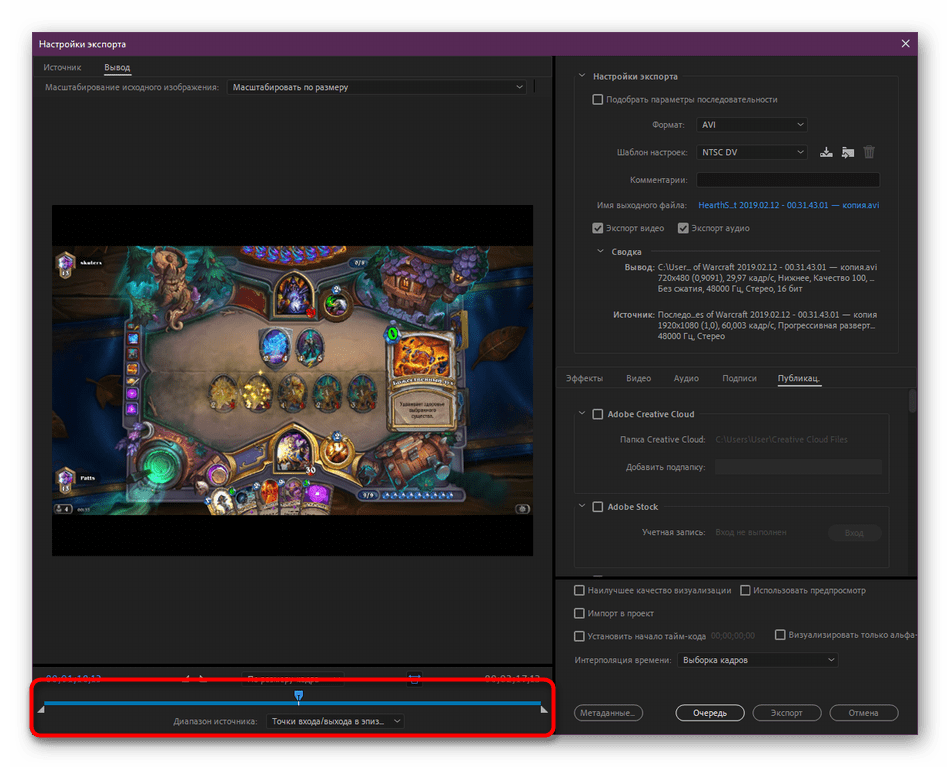Collapse the Сводка section
This screenshot has height=767, width=950.
pos(601,252)
